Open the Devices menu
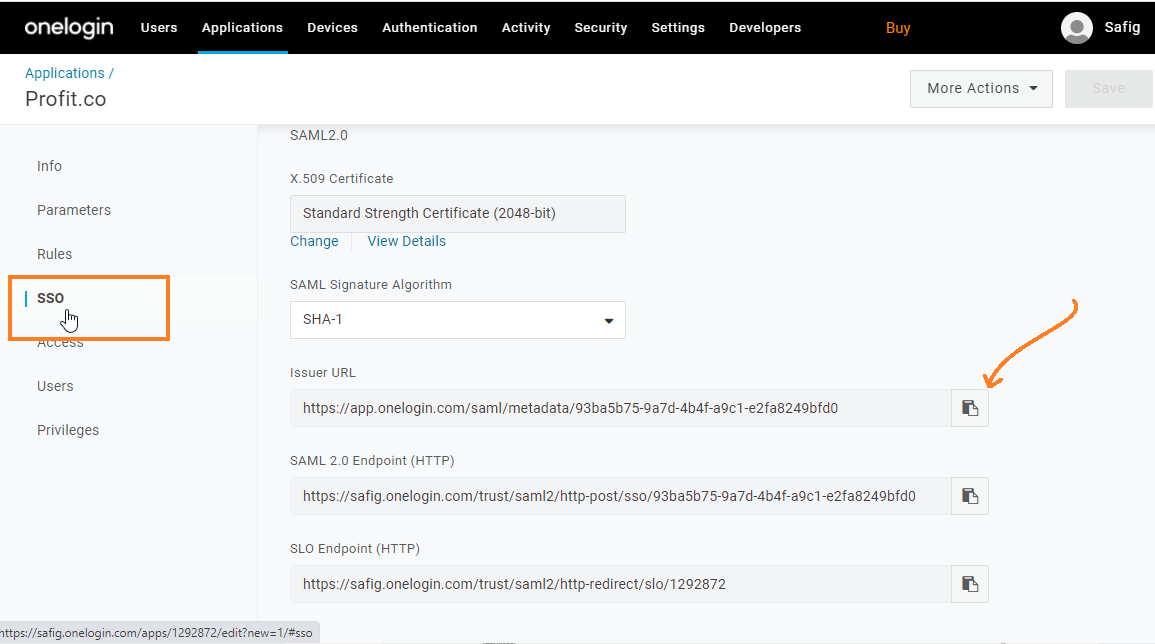This screenshot has width=1155, height=644. [332, 28]
